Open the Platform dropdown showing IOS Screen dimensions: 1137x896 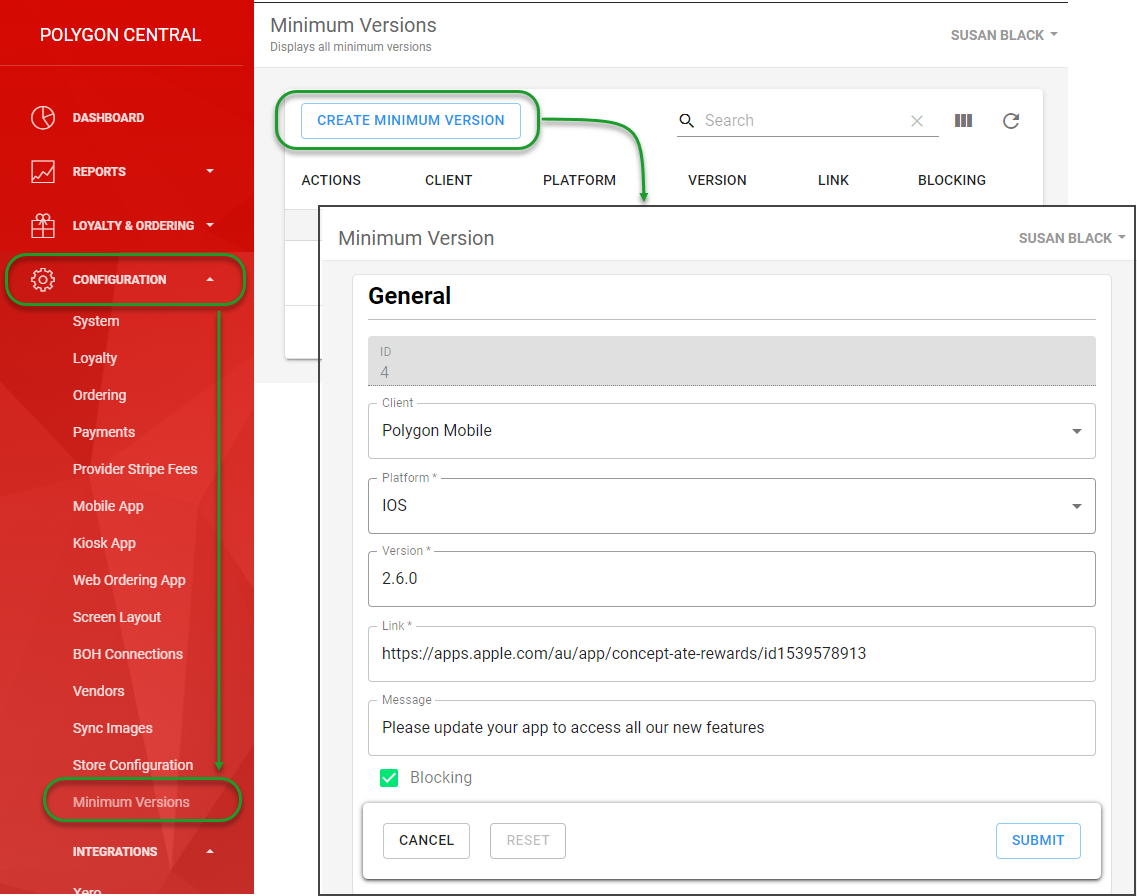click(732, 506)
